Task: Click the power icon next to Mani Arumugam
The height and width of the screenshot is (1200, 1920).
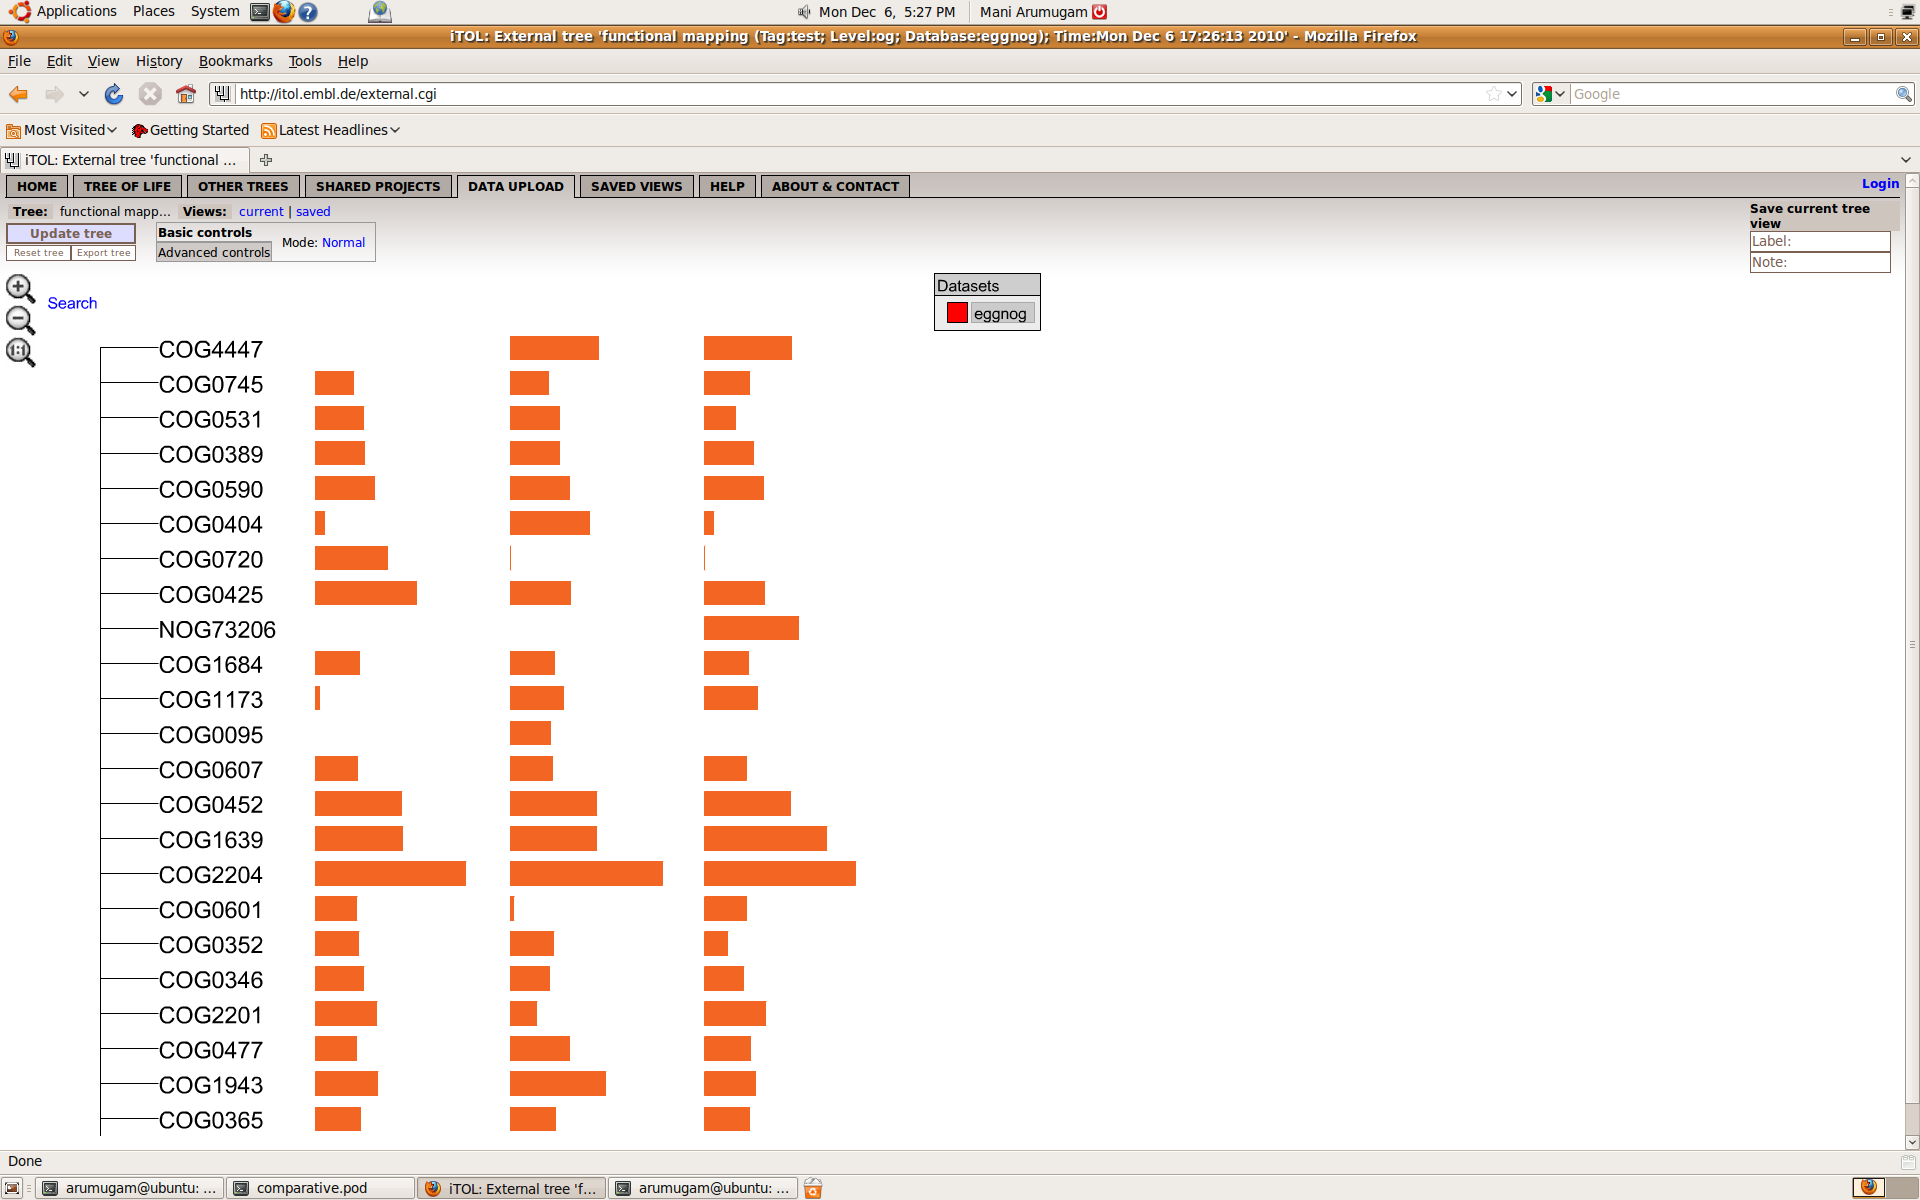Action: click(1100, 12)
